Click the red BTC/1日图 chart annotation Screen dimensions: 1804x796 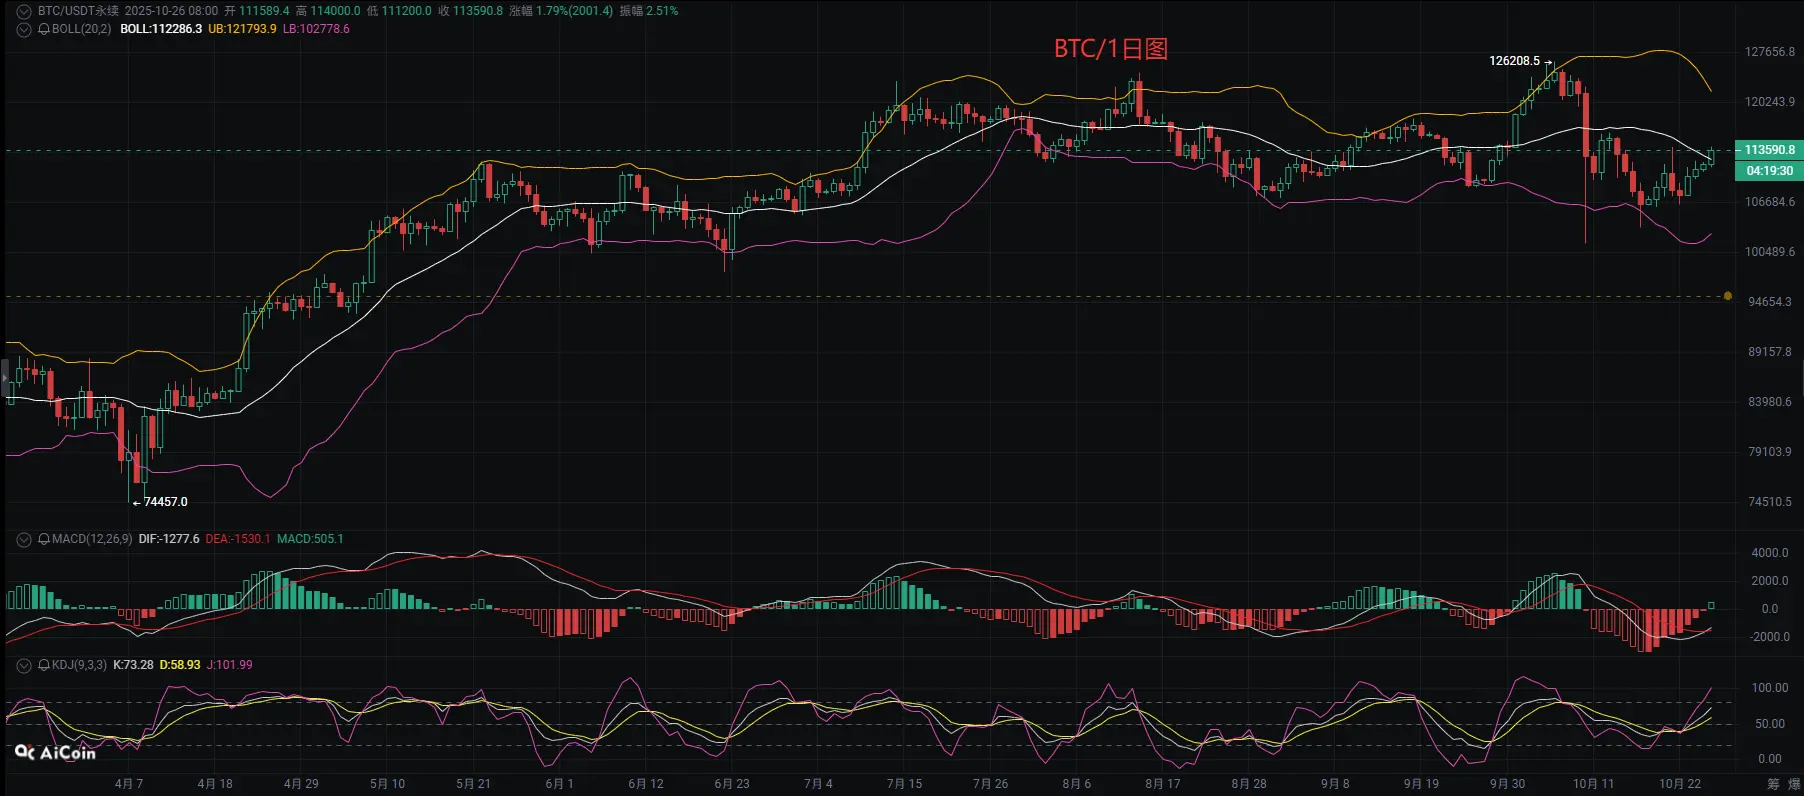tap(1111, 49)
